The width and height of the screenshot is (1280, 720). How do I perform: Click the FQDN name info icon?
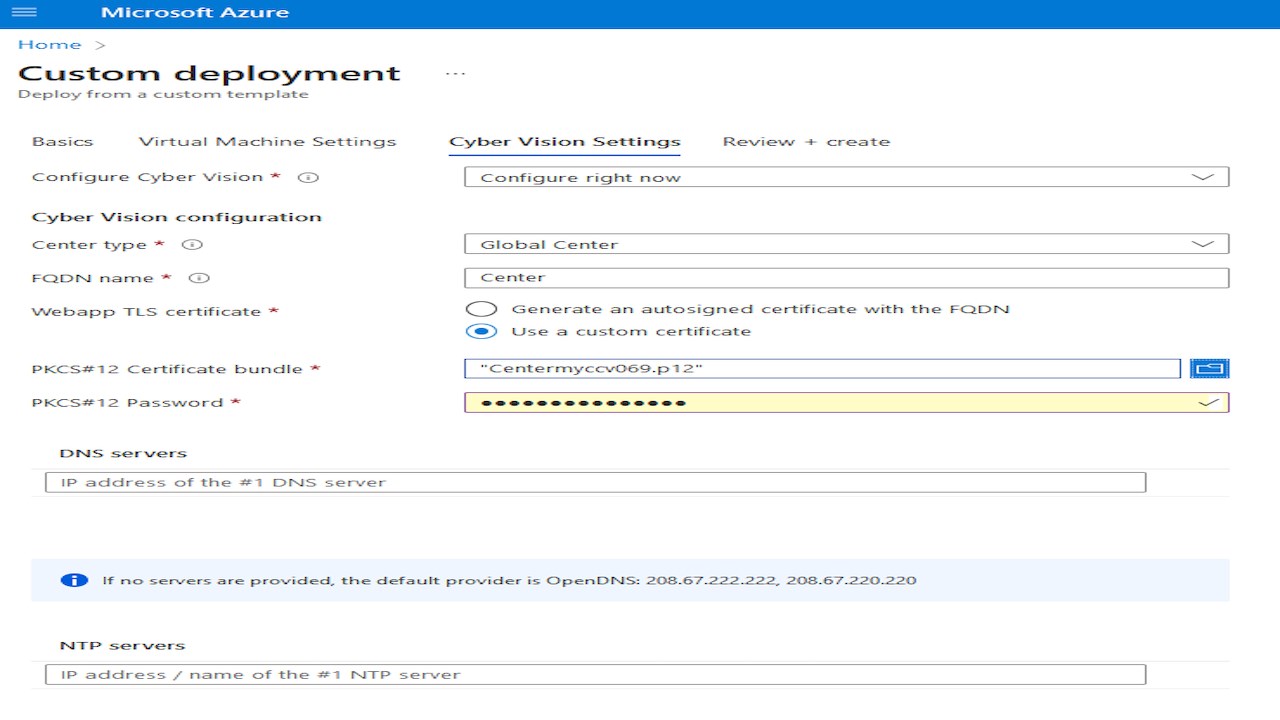click(200, 279)
